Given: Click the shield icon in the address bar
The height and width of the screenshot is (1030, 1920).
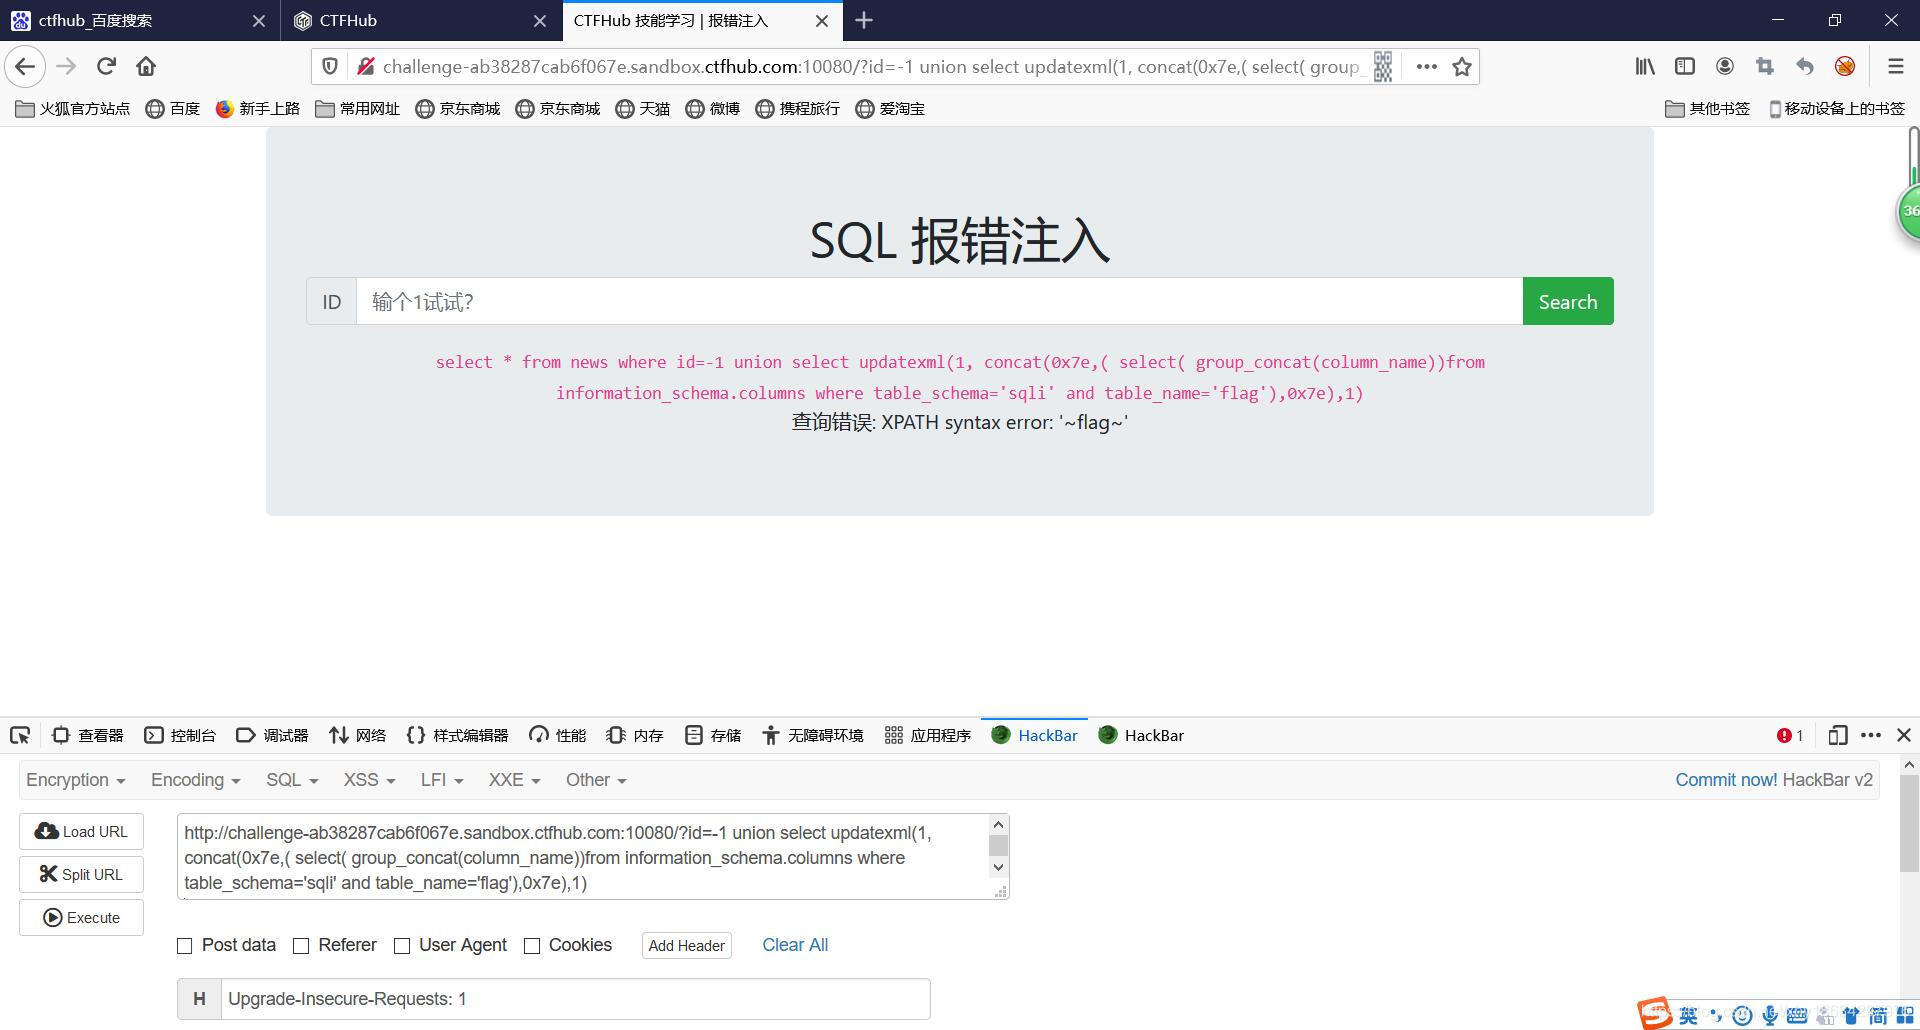Looking at the screenshot, I should pyautogui.click(x=330, y=66).
